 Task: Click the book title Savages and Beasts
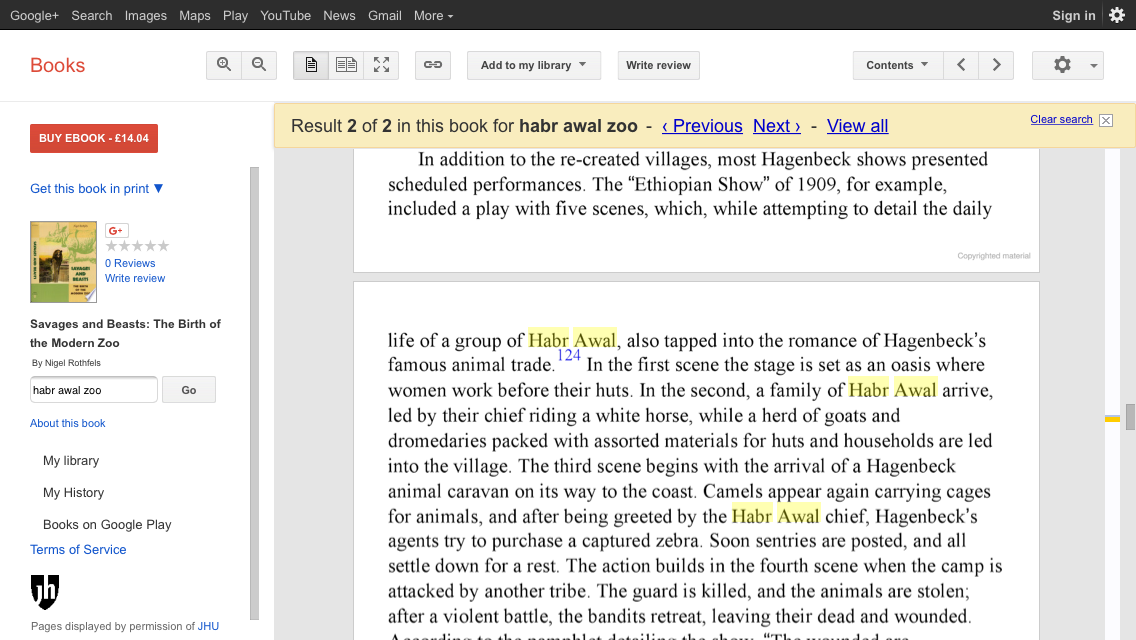coord(125,333)
